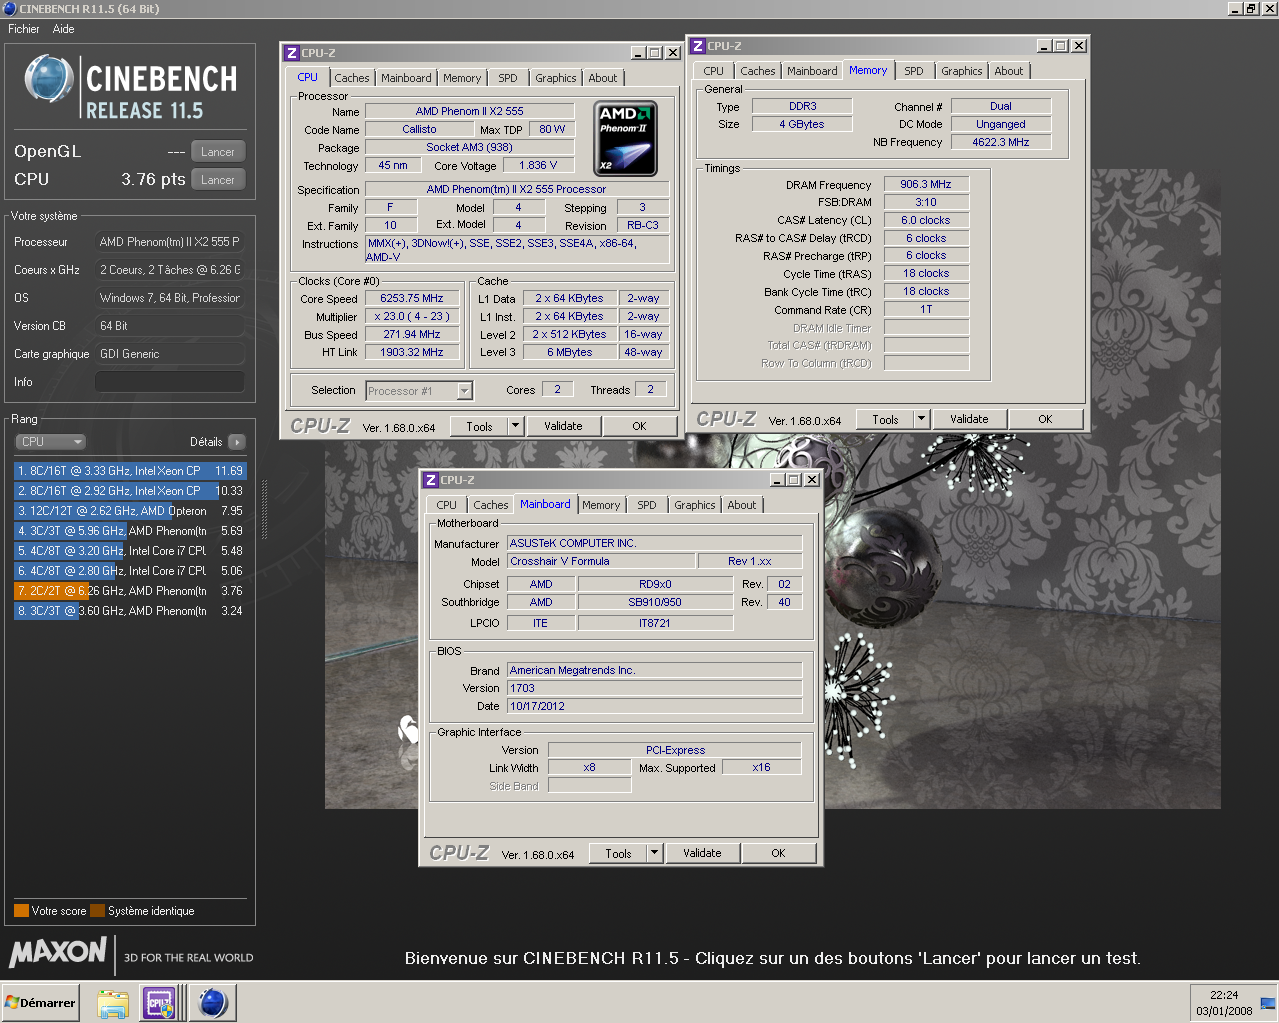The width and height of the screenshot is (1279, 1023).
Task: Select Graphics tab in Mainboard window
Action: click(x=695, y=505)
